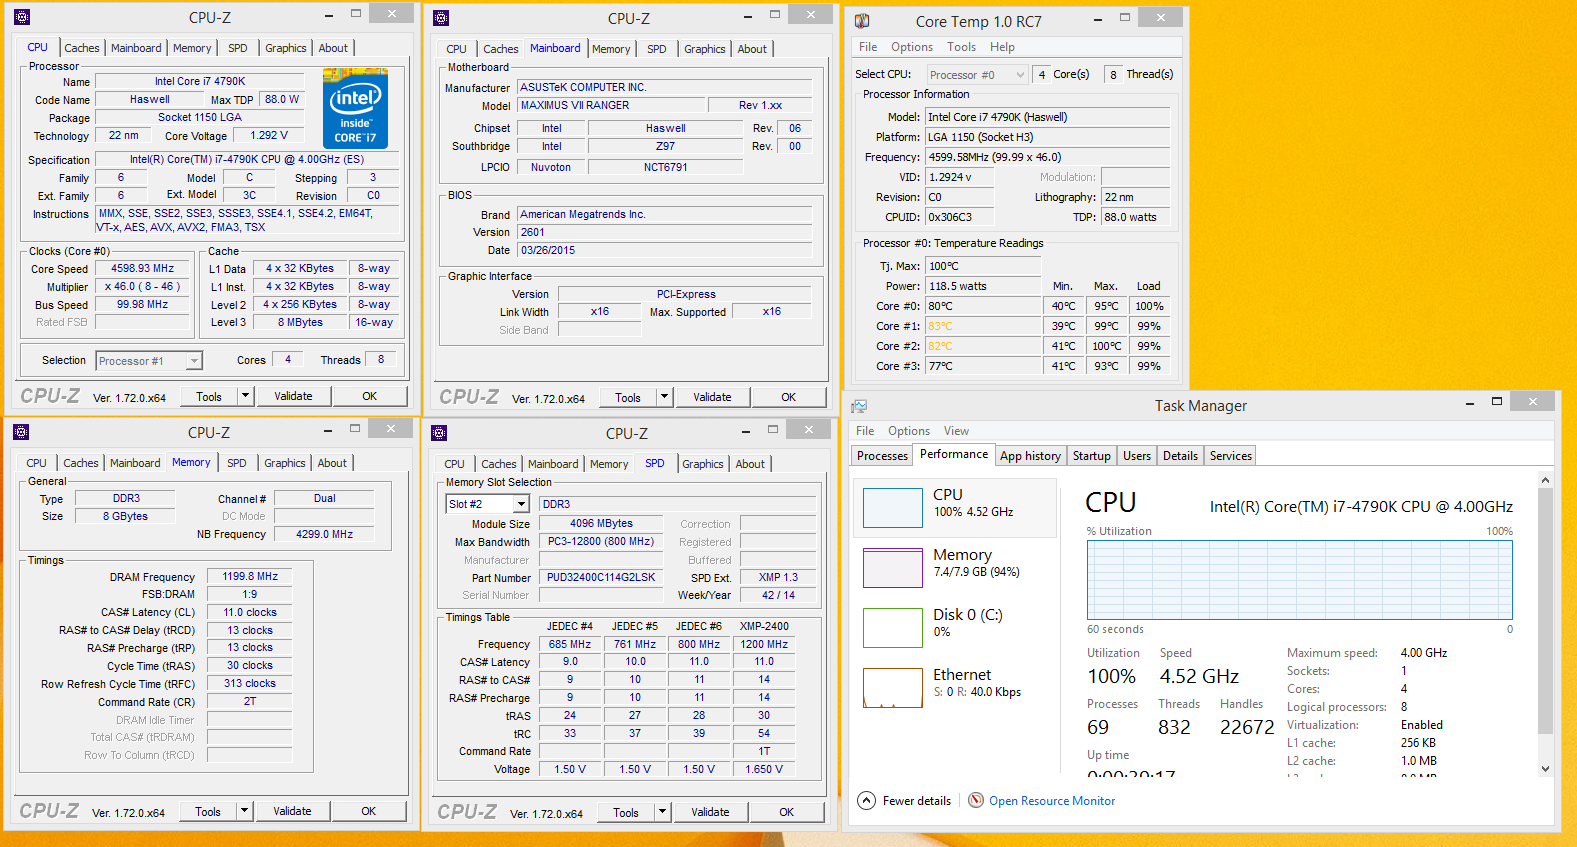Switch to Caches tab in the CPU-Z CPU window
Viewport: 1577px width, 847px height.
coord(82,48)
